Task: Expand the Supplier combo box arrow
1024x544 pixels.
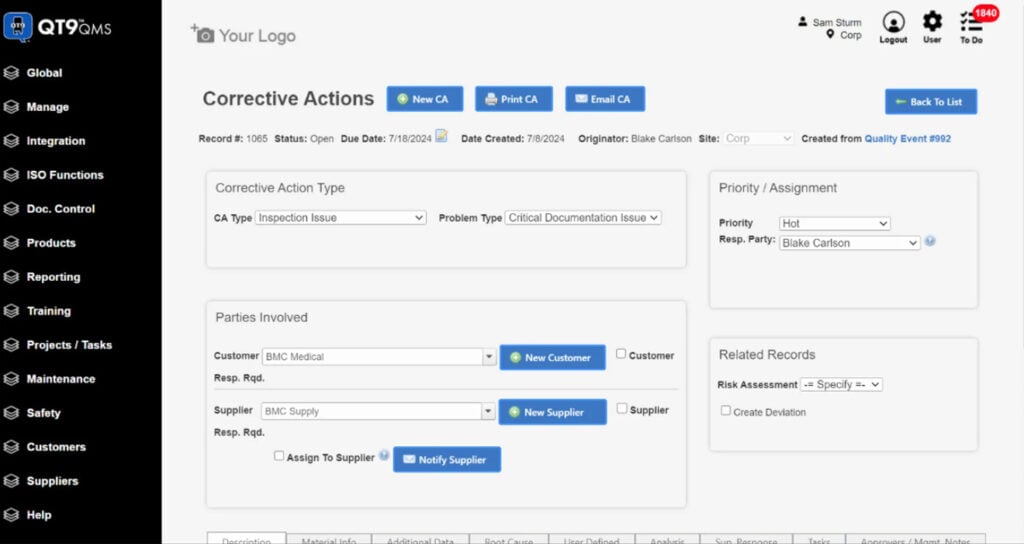Action: point(488,411)
